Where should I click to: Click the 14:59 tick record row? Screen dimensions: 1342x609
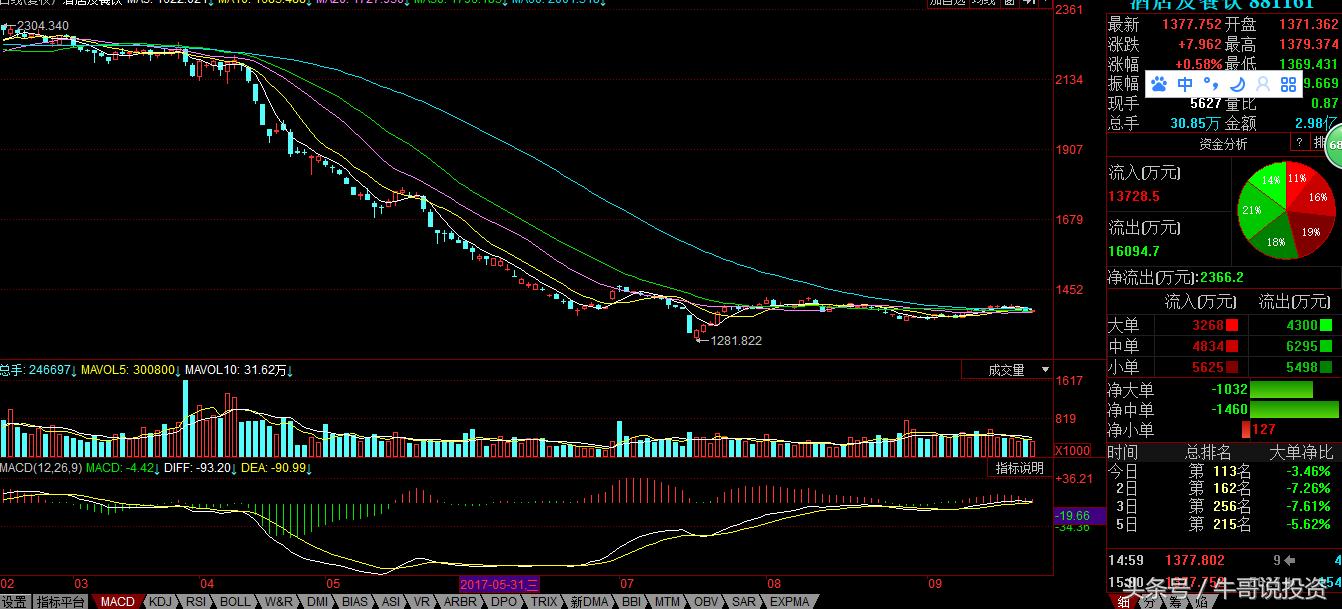1222,561
